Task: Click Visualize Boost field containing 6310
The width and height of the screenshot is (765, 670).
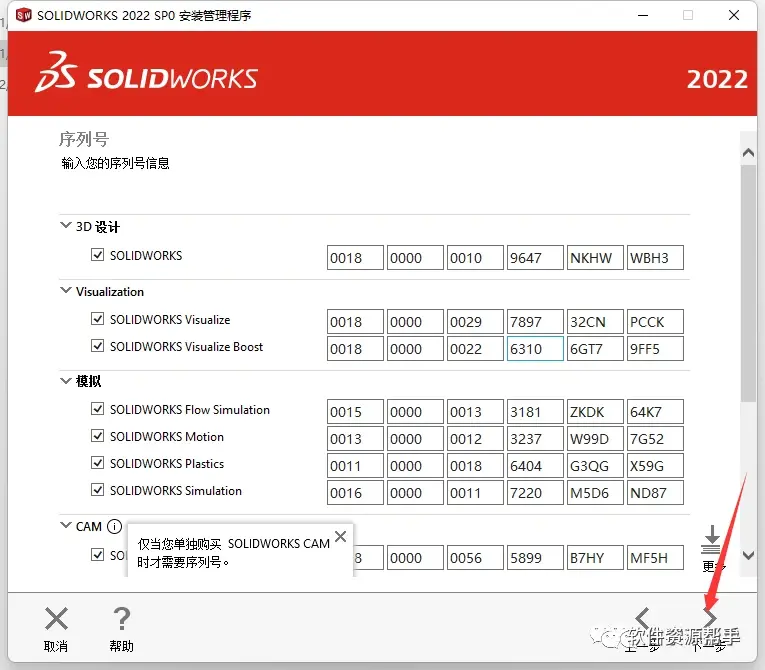Action: [x=535, y=349]
